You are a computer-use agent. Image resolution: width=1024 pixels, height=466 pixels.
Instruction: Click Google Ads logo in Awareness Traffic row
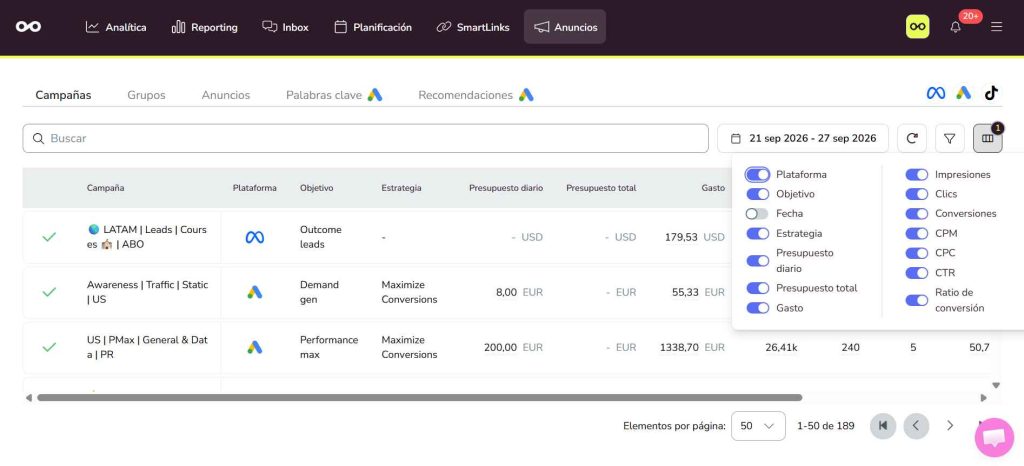255,292
